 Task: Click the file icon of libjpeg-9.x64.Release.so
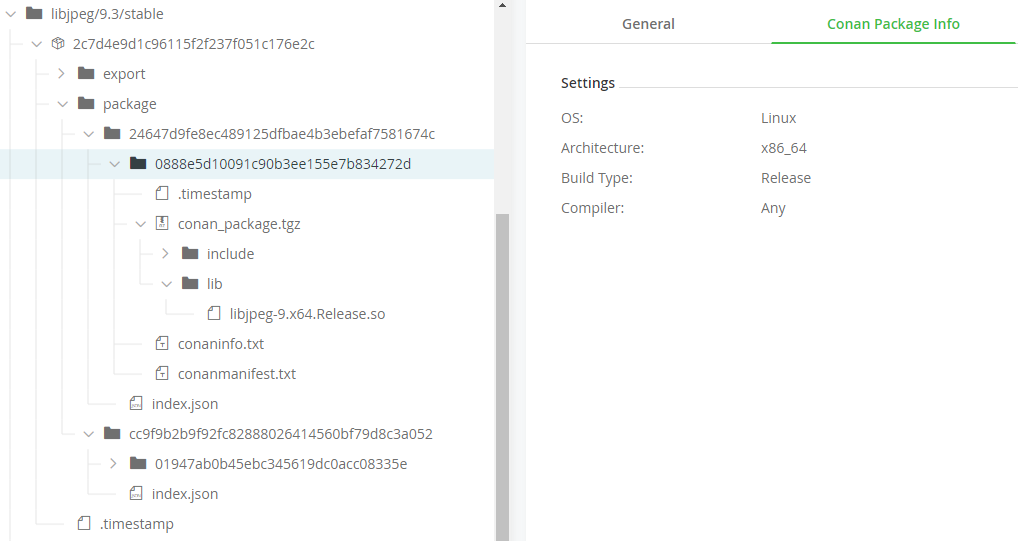tap(214, 314)
